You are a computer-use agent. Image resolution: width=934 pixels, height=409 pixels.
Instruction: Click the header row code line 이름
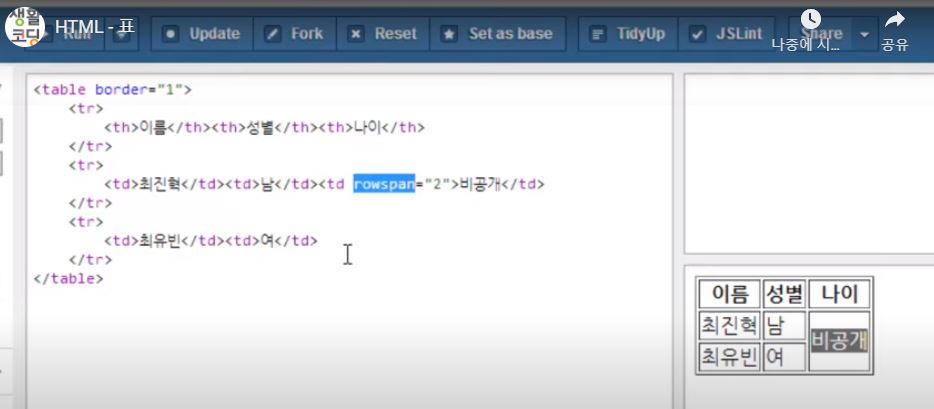point(264,127)
